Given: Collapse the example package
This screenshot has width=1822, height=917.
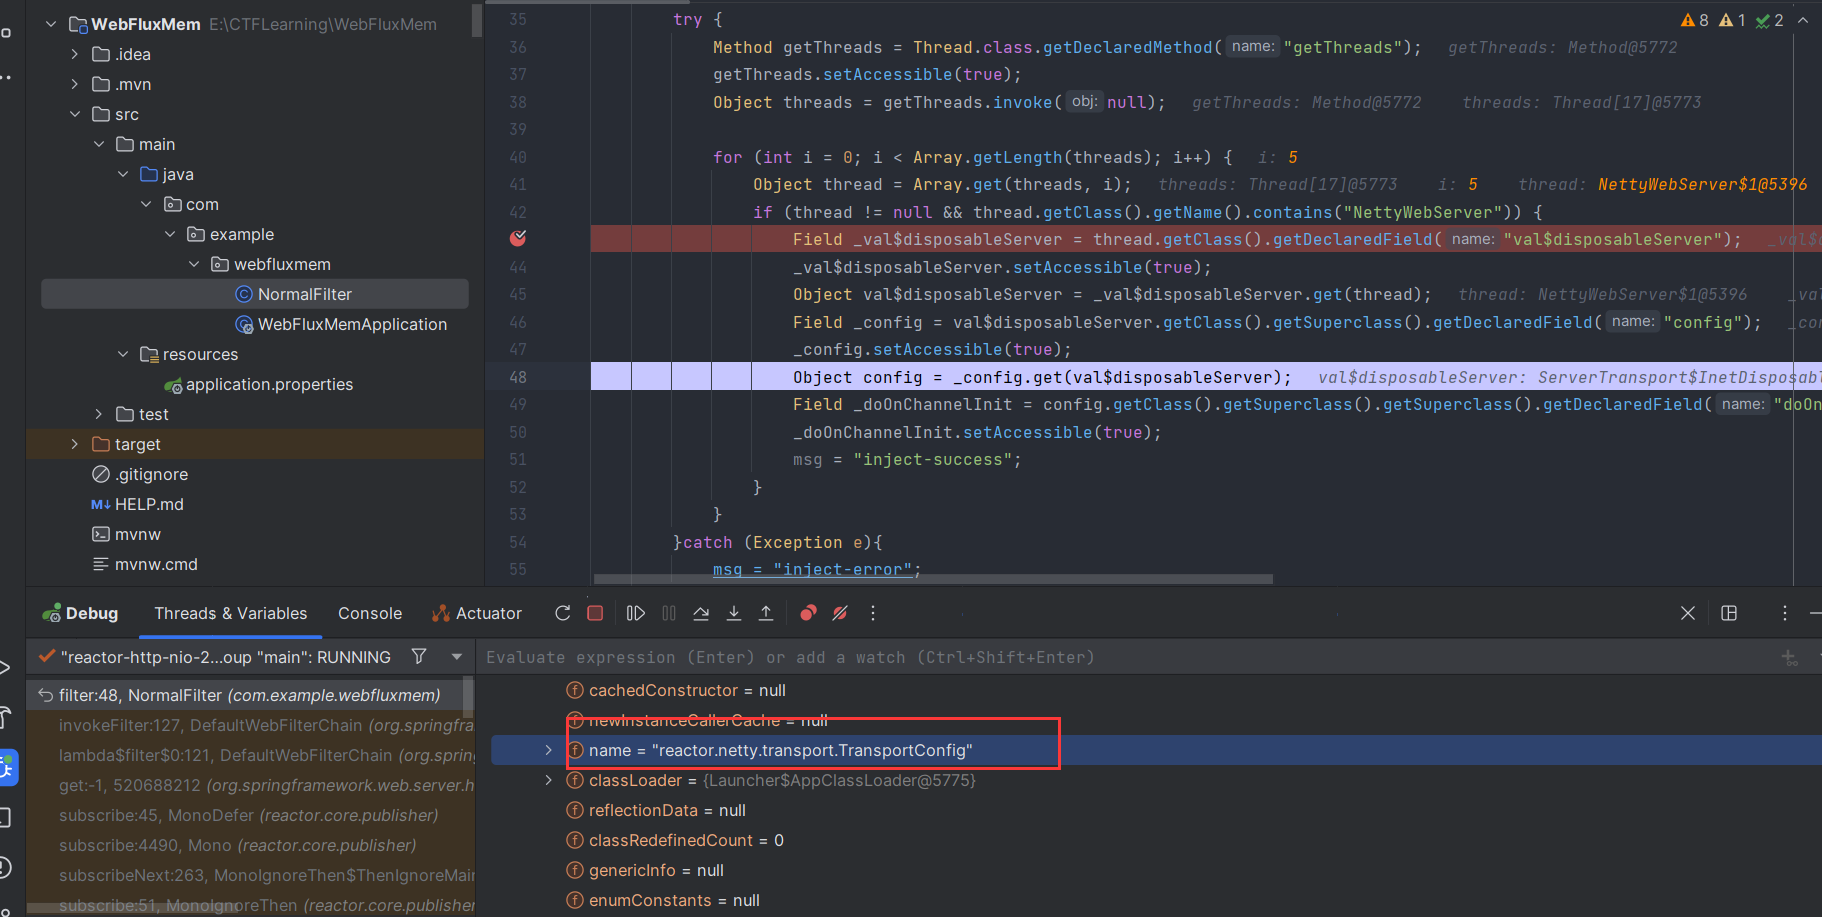Looking at the screenshot, I should point(170,234).
